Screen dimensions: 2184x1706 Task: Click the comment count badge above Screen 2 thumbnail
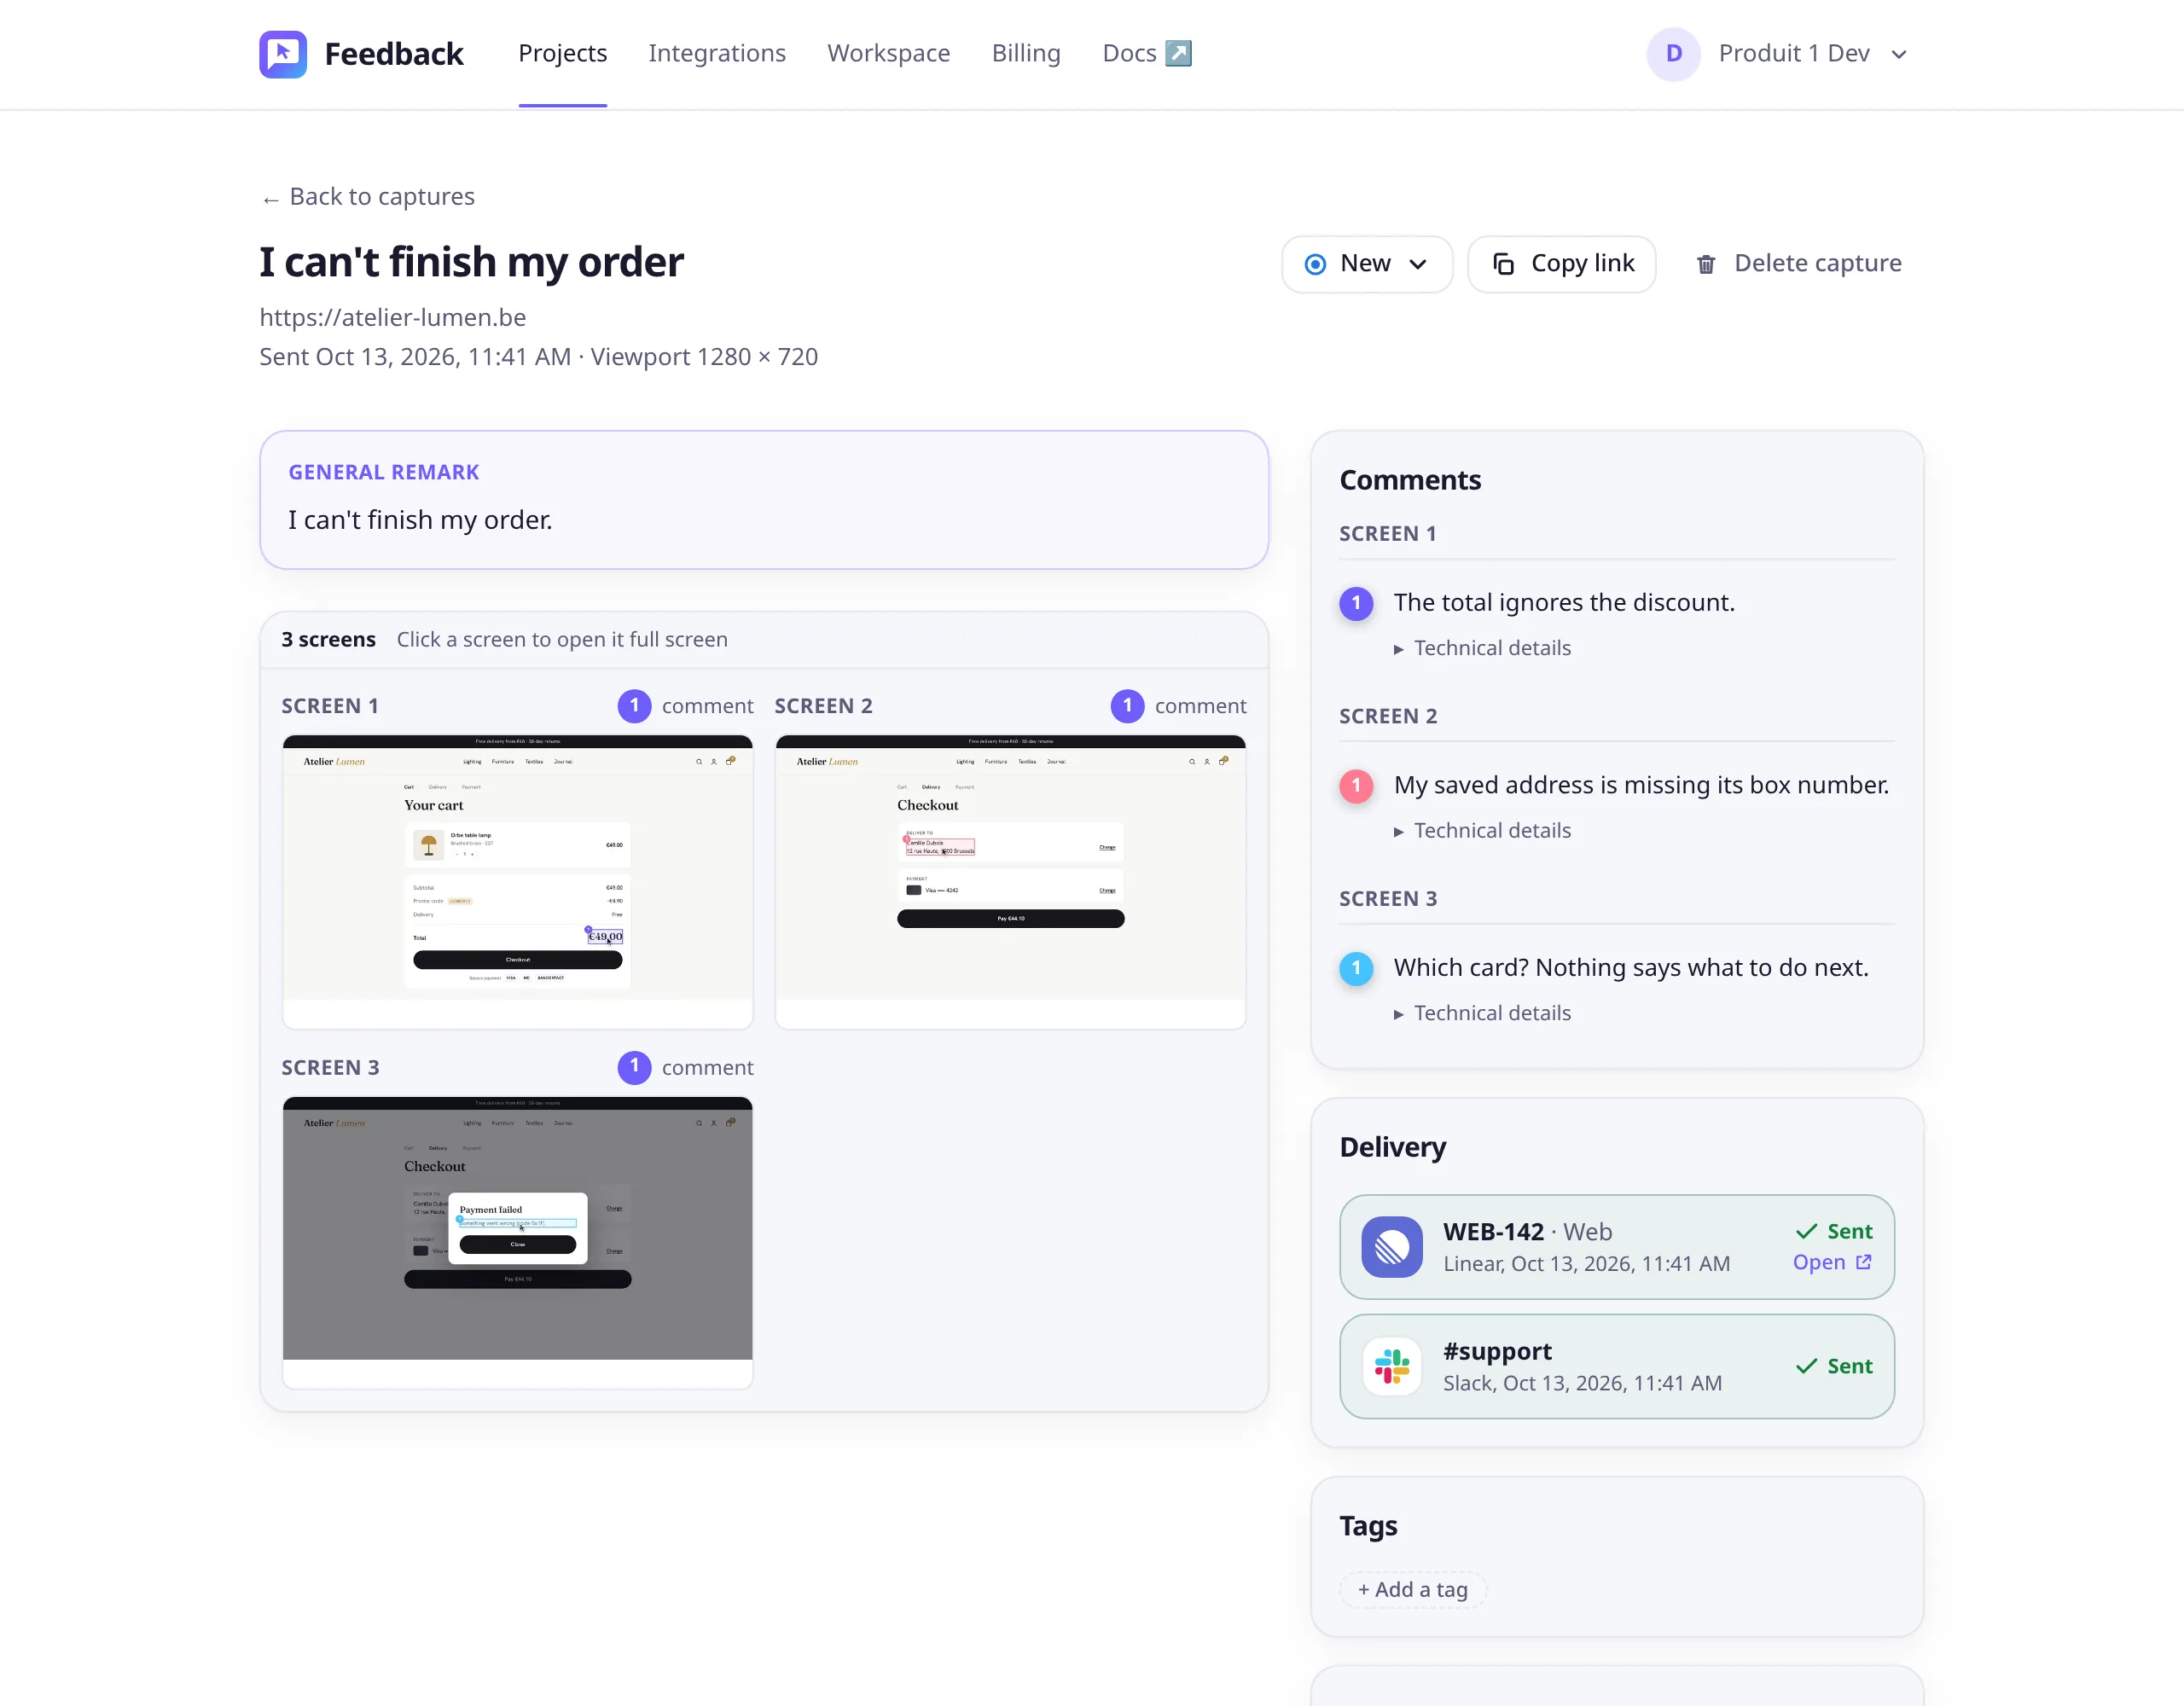[x=1127, y=706]
